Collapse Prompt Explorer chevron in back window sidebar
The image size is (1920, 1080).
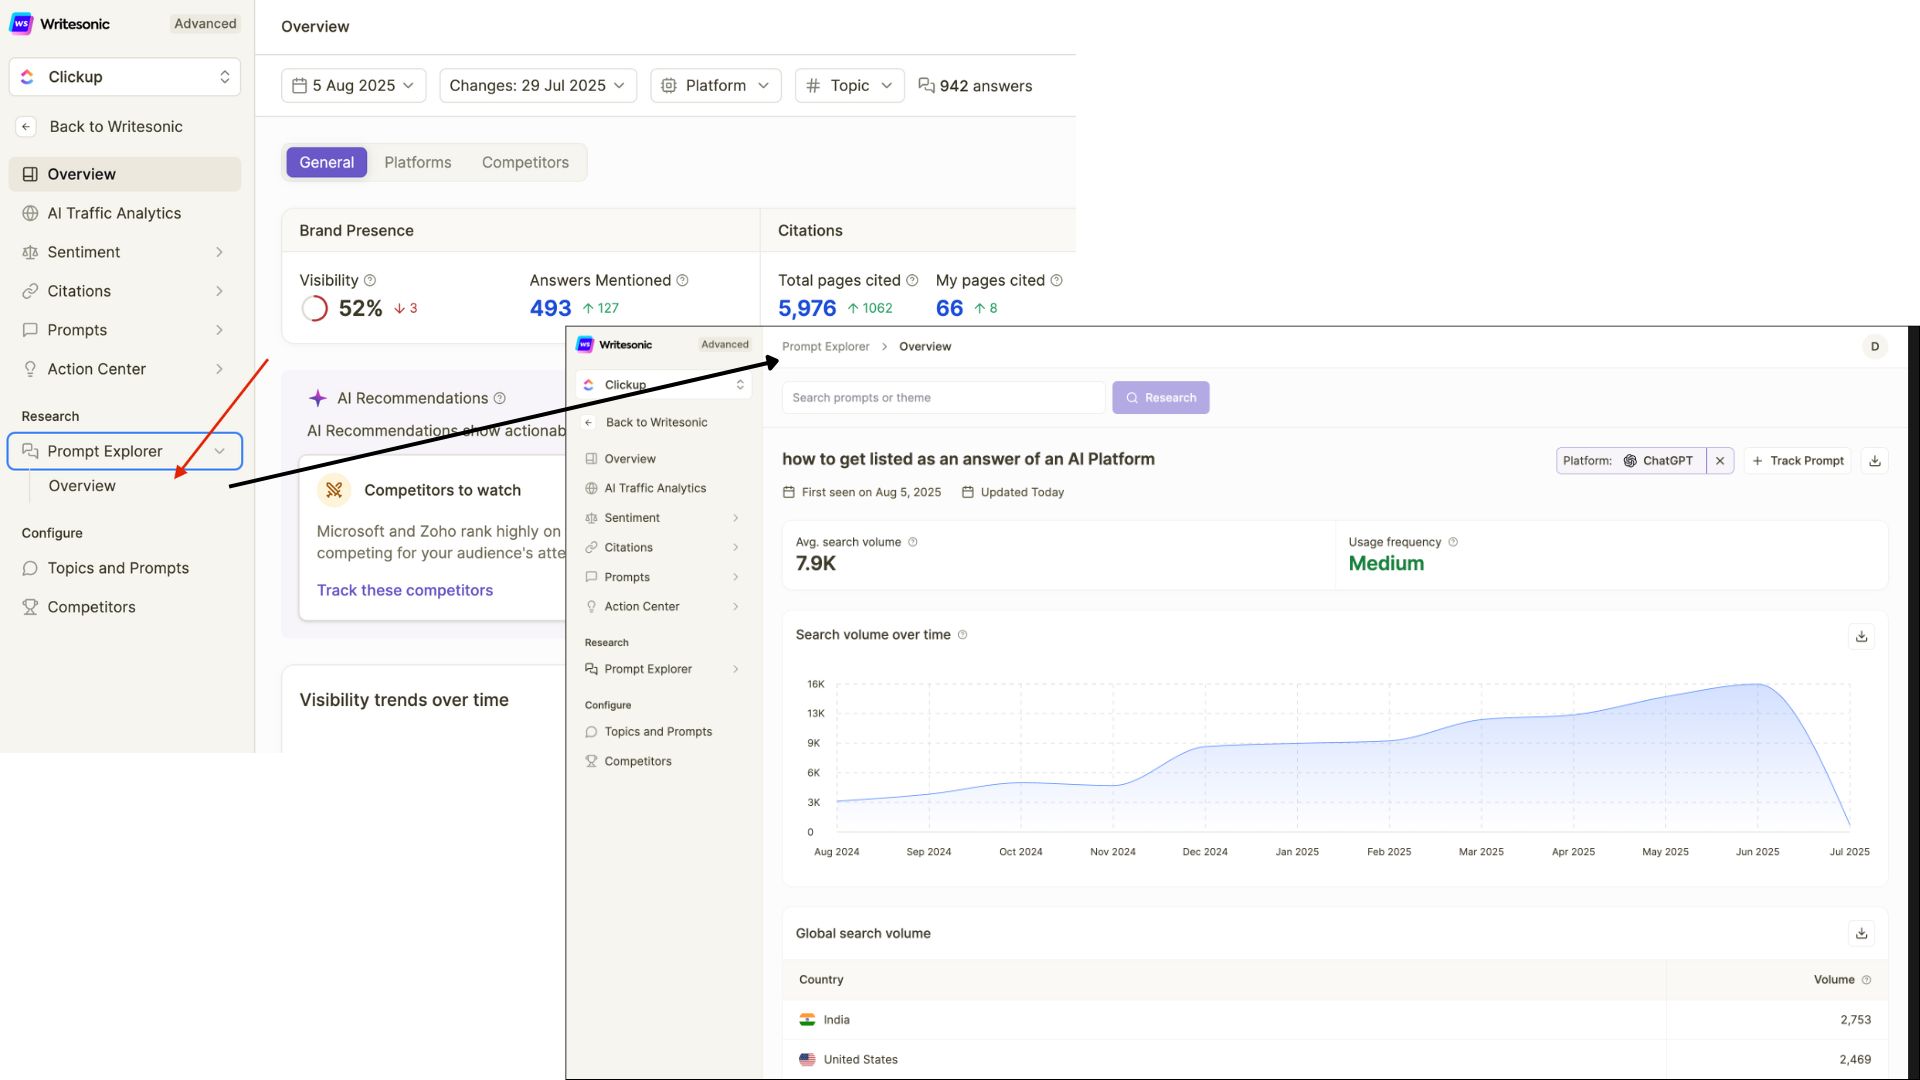pyautogui.click(x=219, y=451)
